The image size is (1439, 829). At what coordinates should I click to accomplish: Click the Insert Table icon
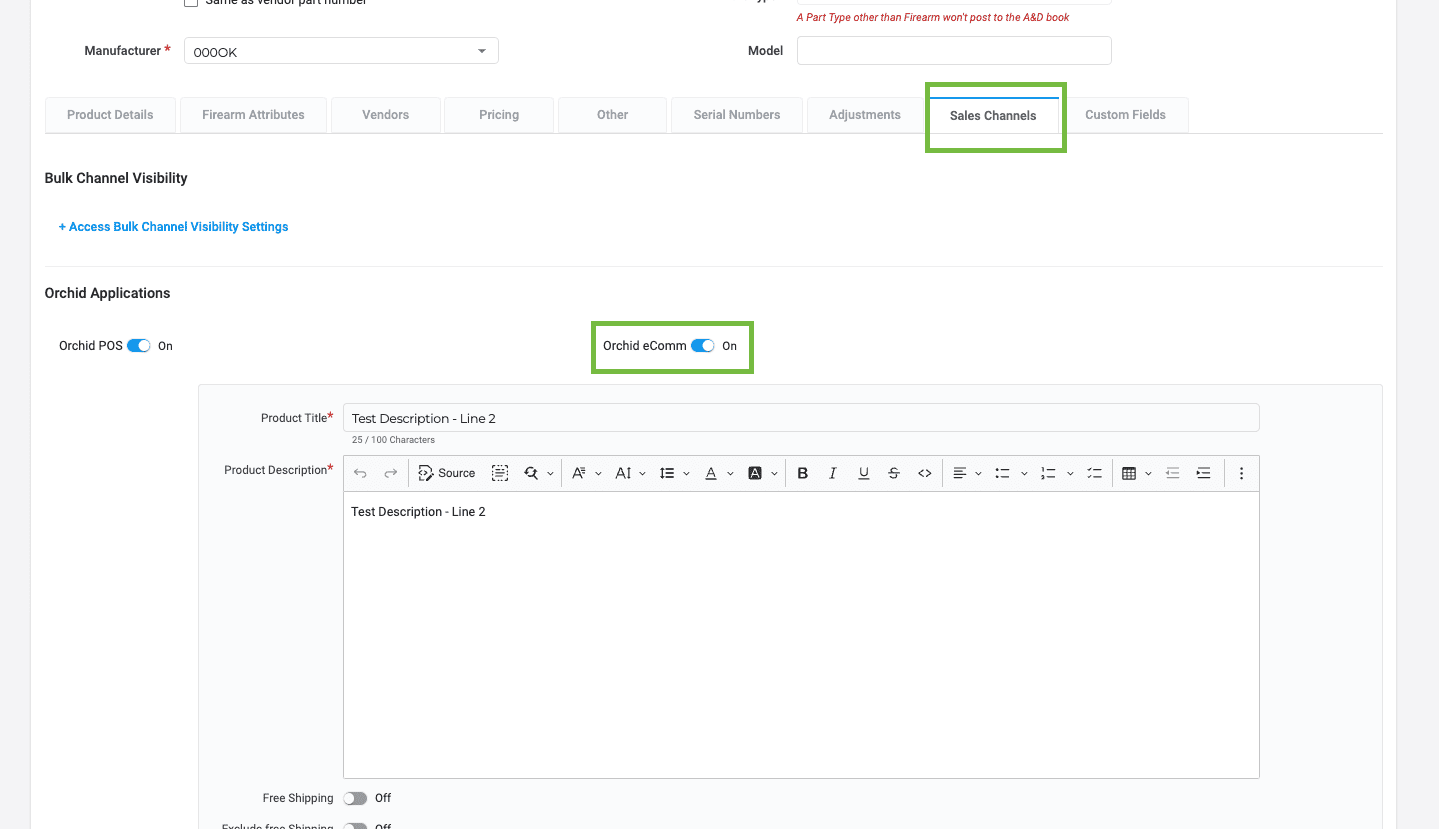coord(1129,473)
